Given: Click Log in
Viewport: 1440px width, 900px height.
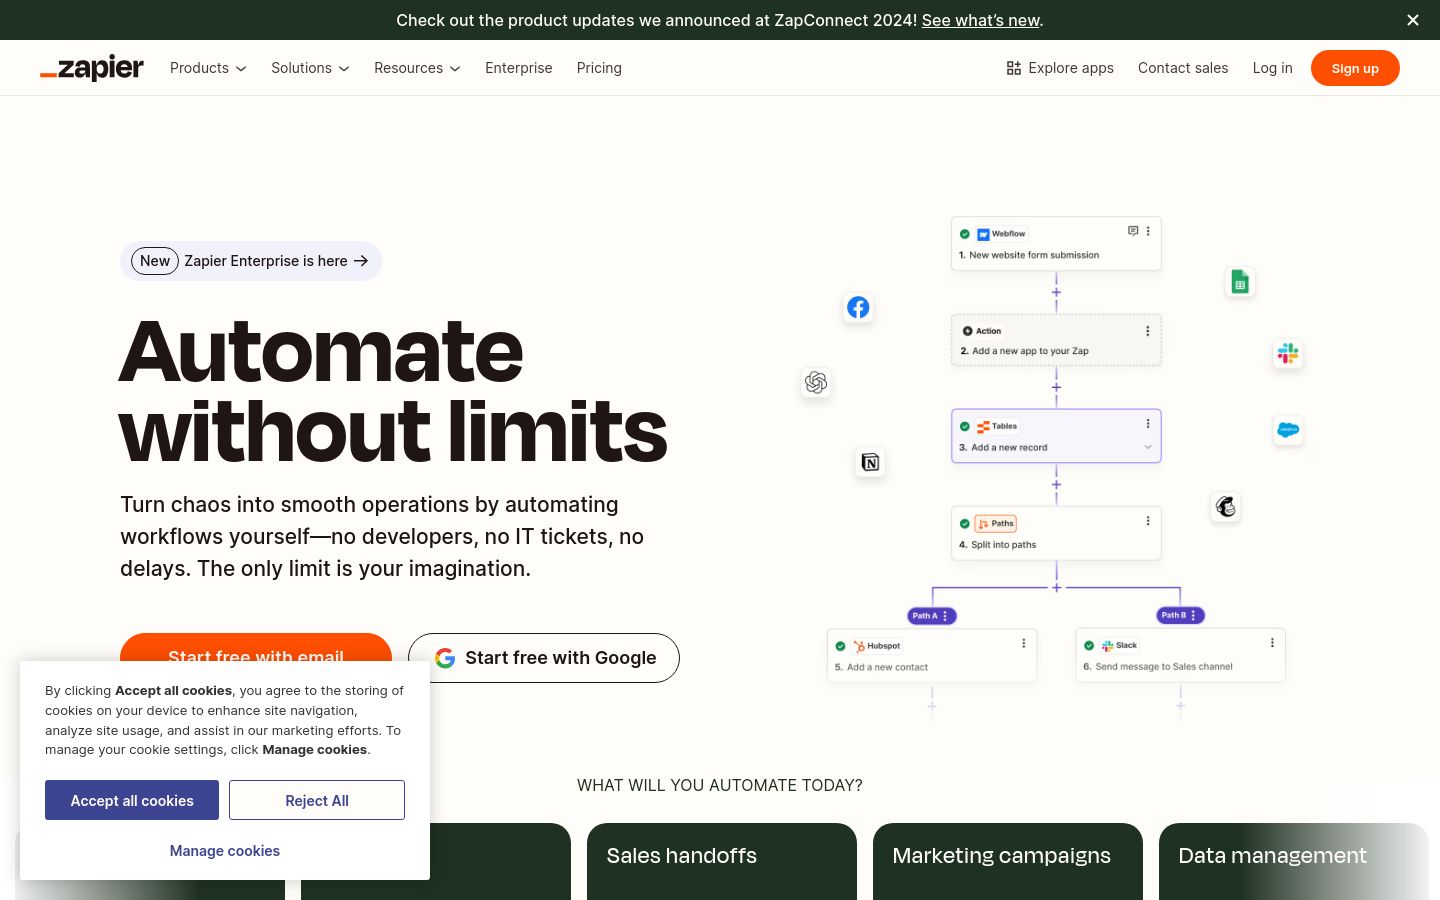Looking at the screenshot, I should 1272,68.
